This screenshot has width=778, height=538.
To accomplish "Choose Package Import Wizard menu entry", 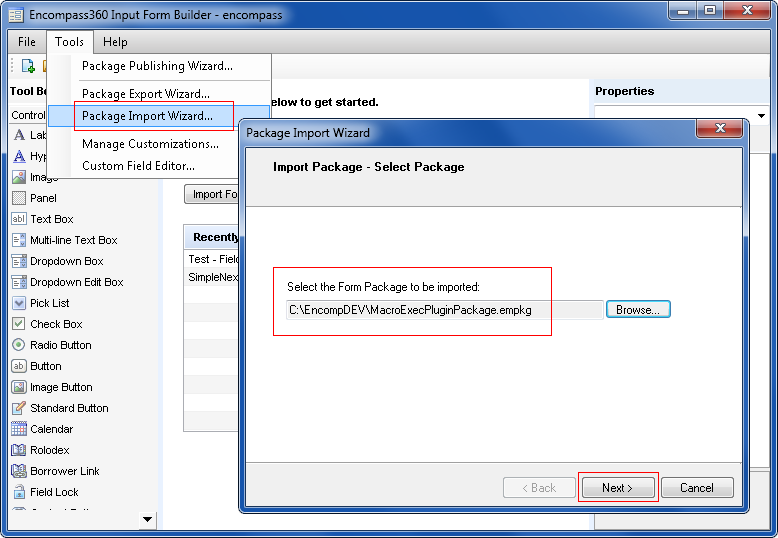I will [147, 116].
